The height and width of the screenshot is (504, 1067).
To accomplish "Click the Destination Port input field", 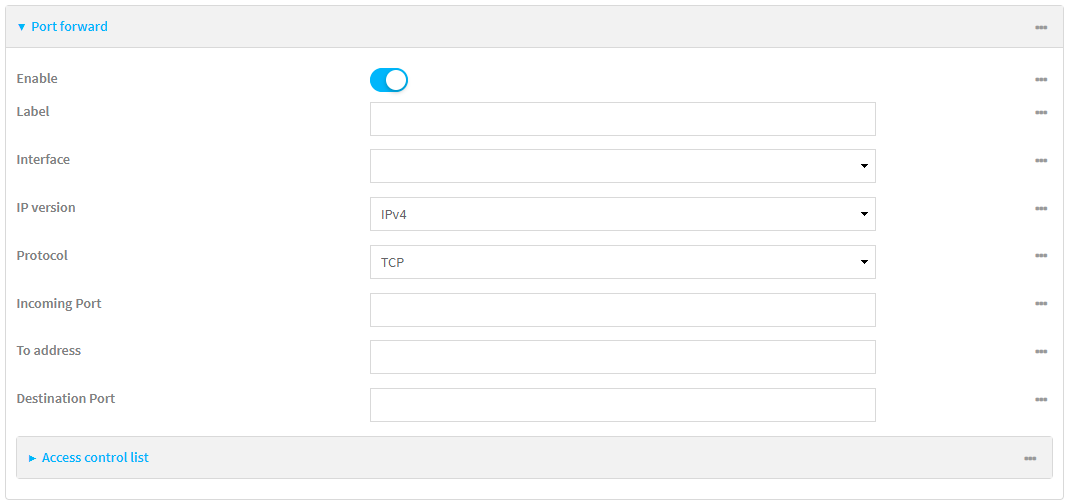I will pos(622,405).
